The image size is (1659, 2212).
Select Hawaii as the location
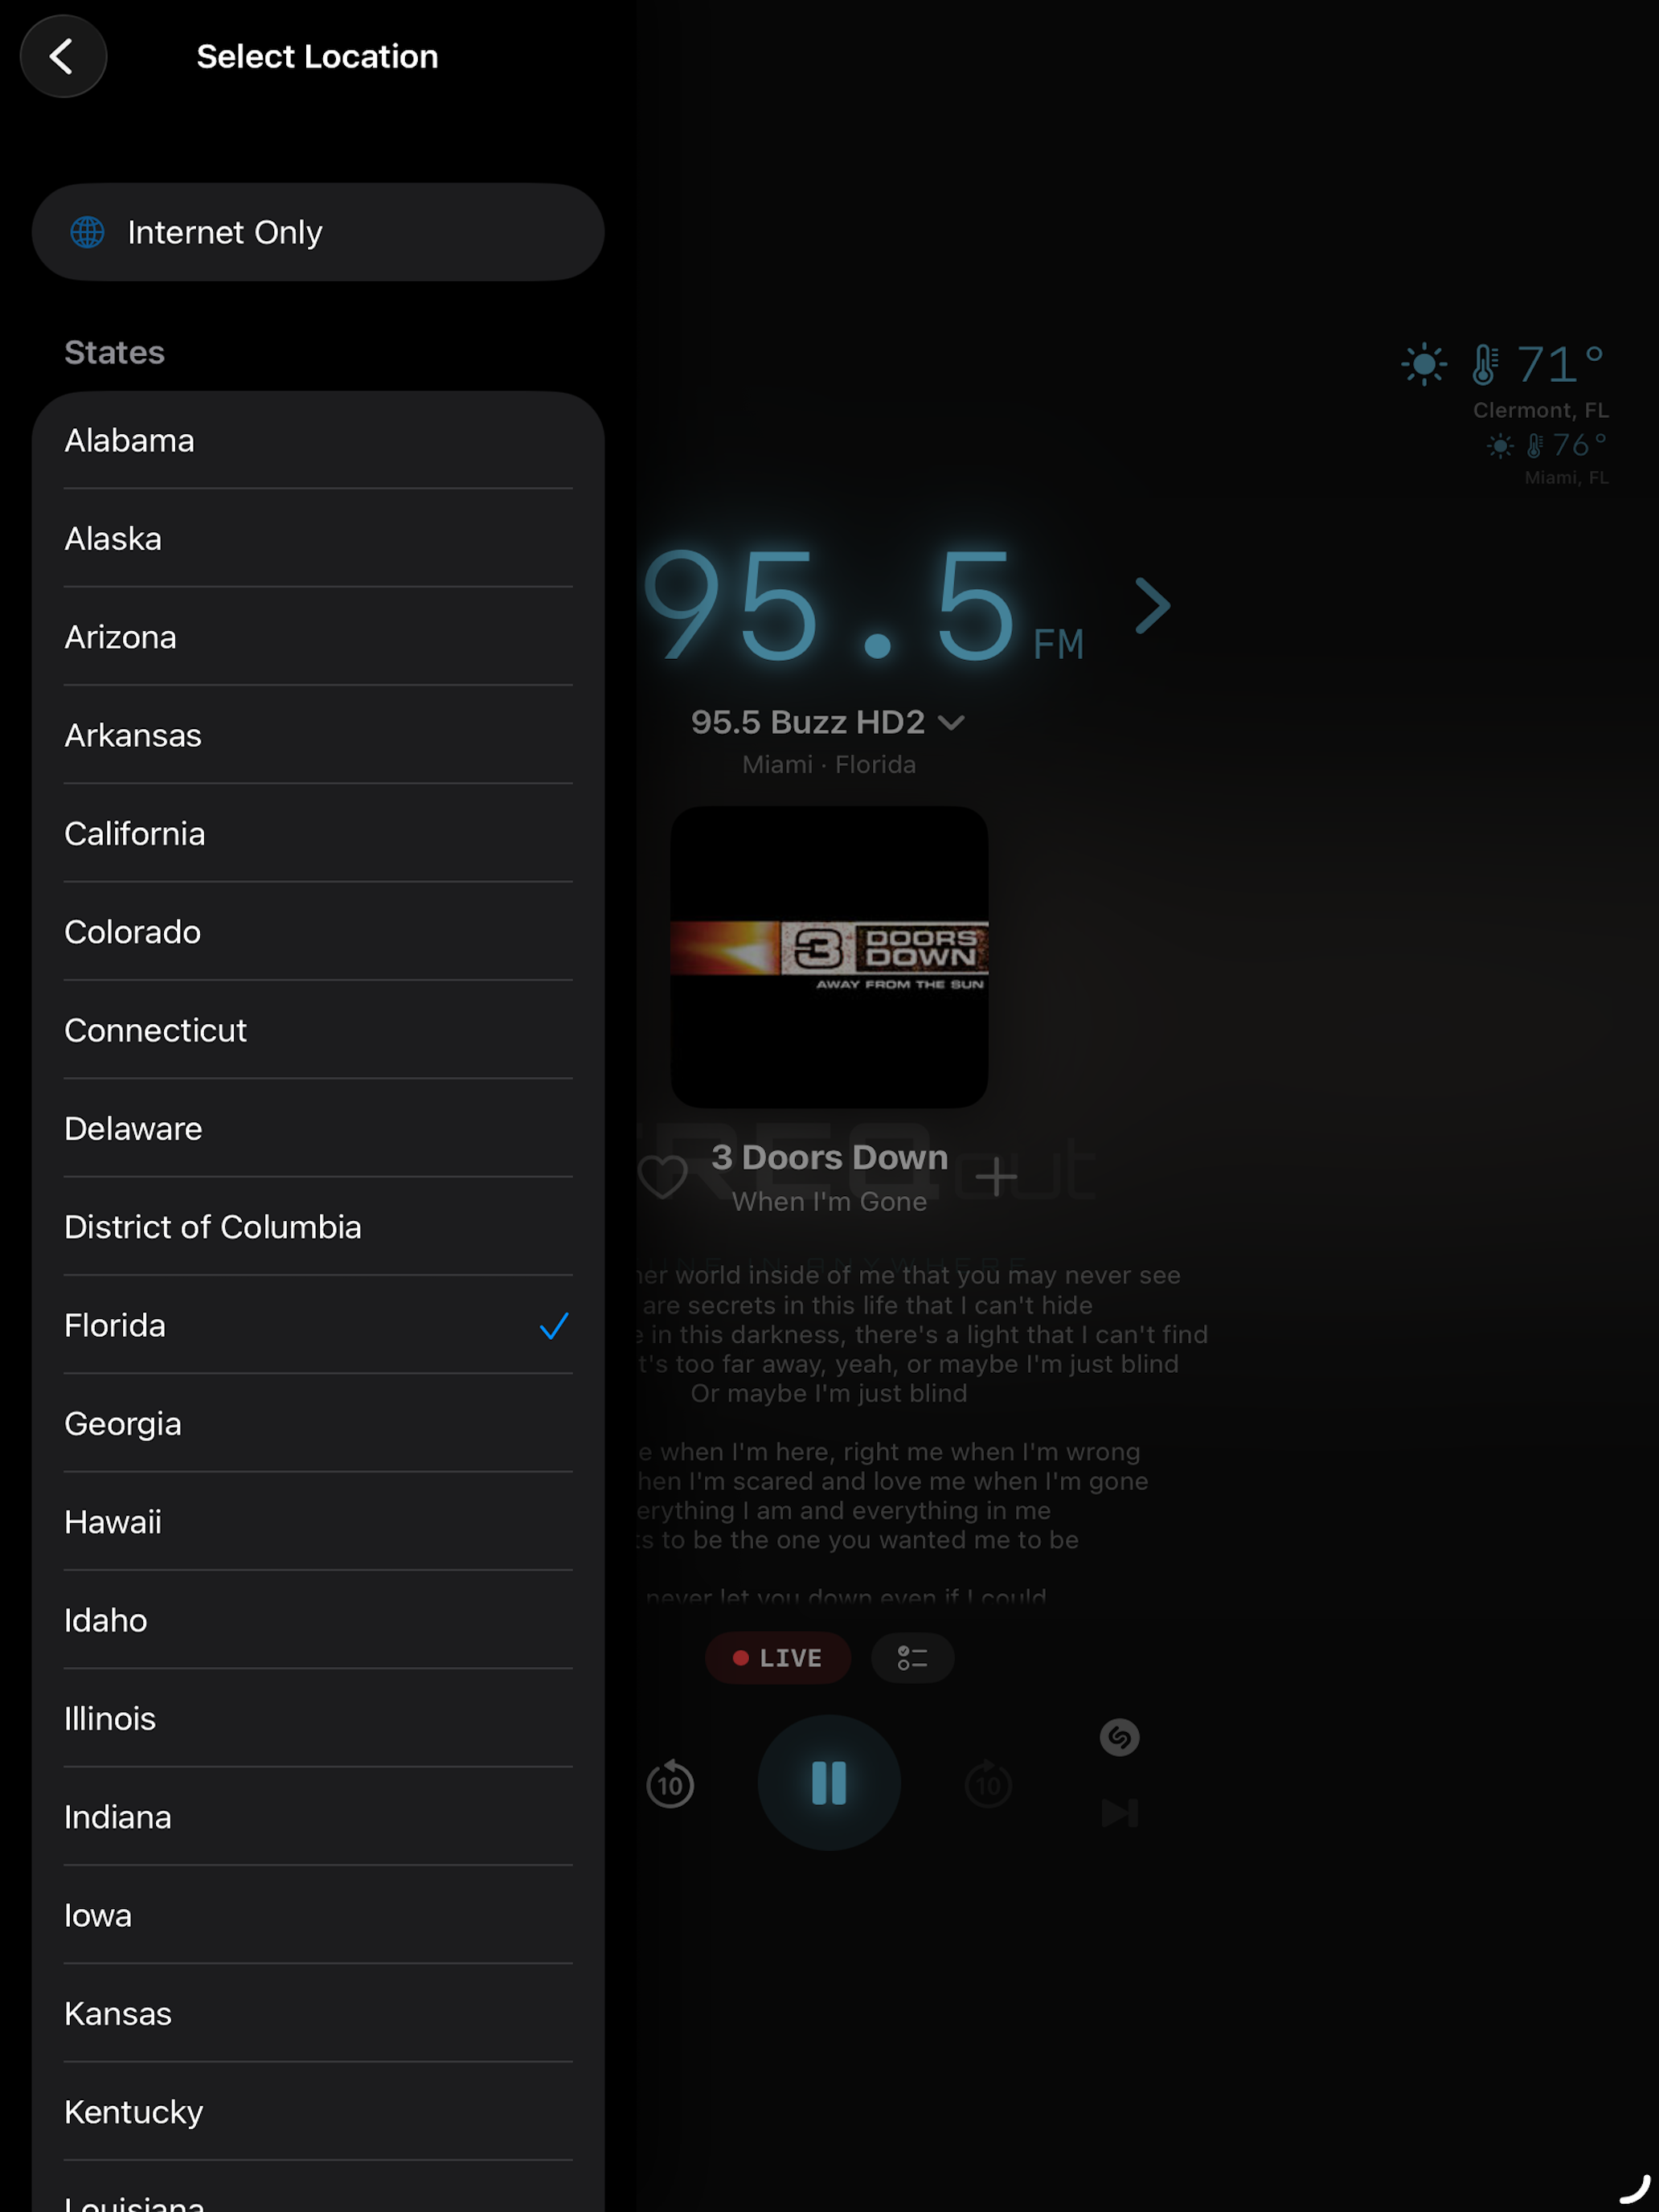coord(318,1522)
